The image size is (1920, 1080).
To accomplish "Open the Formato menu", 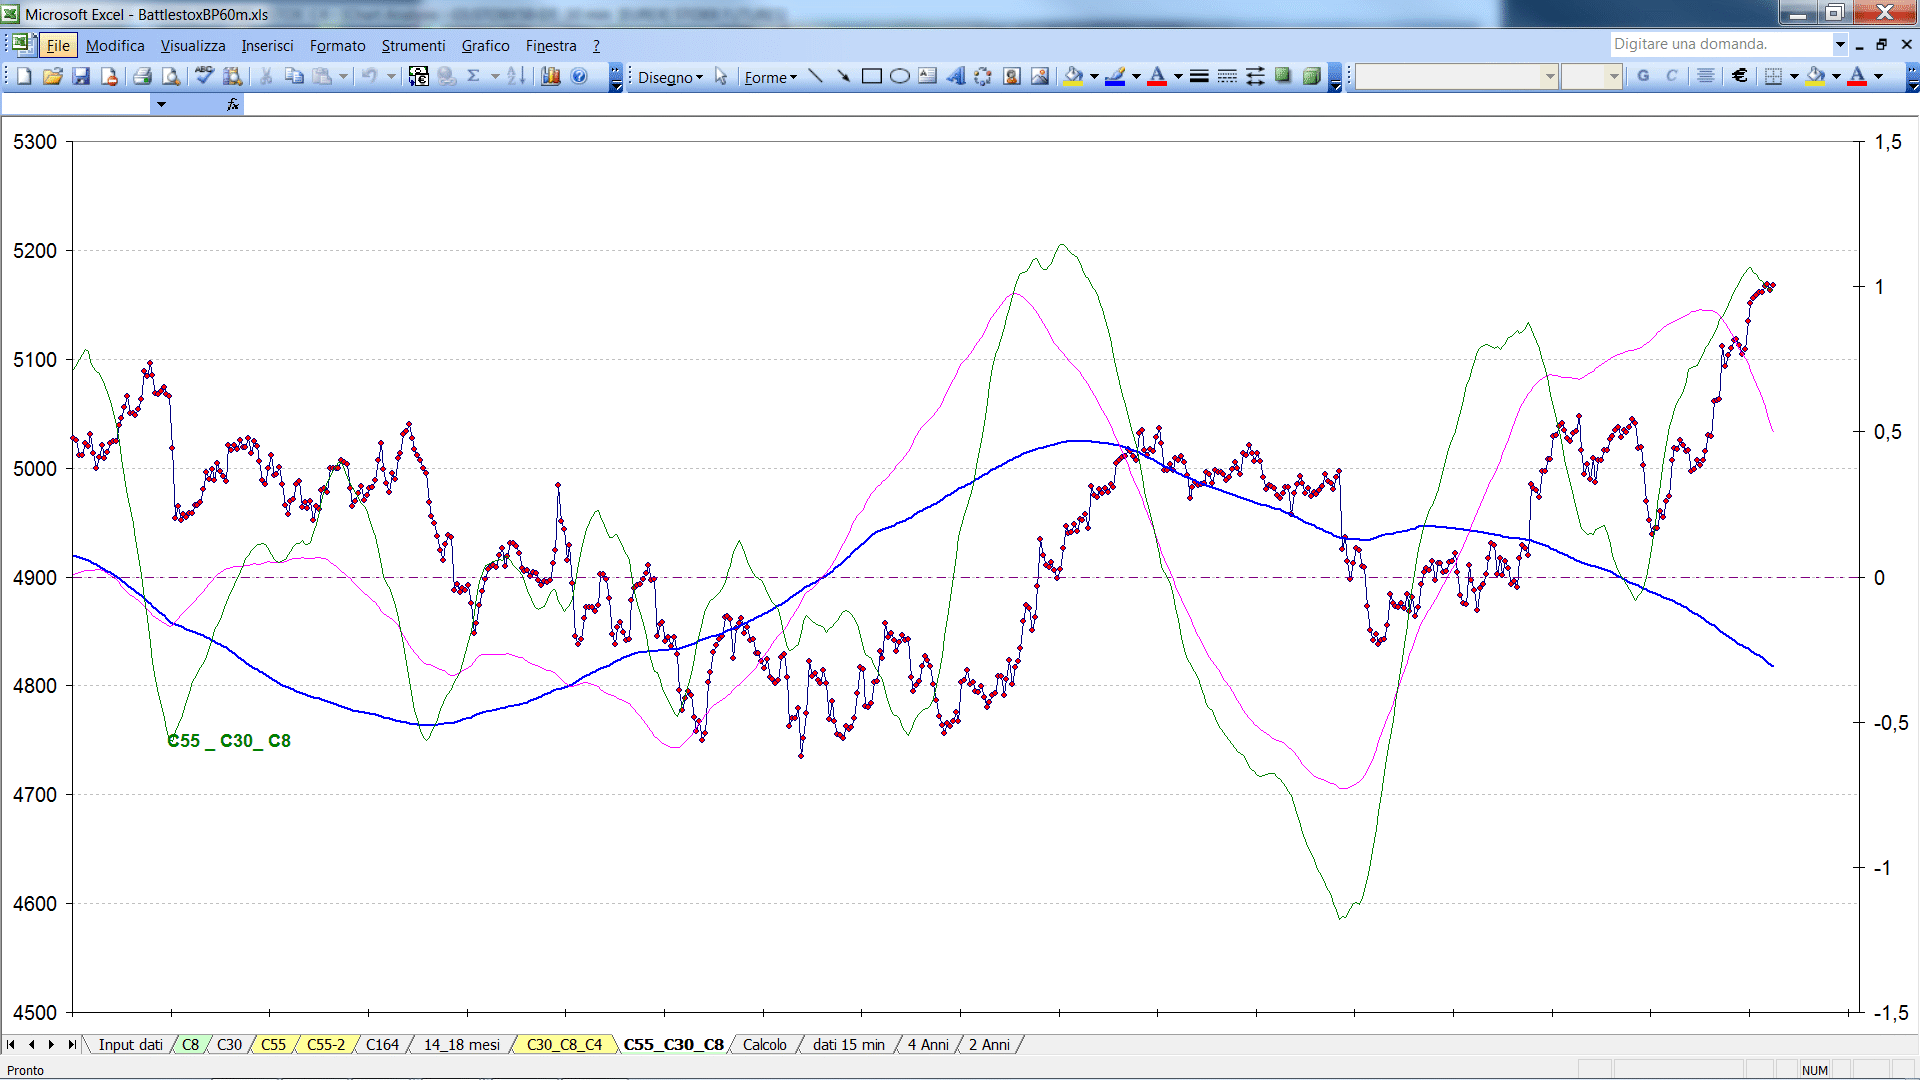I will point(337,45).
